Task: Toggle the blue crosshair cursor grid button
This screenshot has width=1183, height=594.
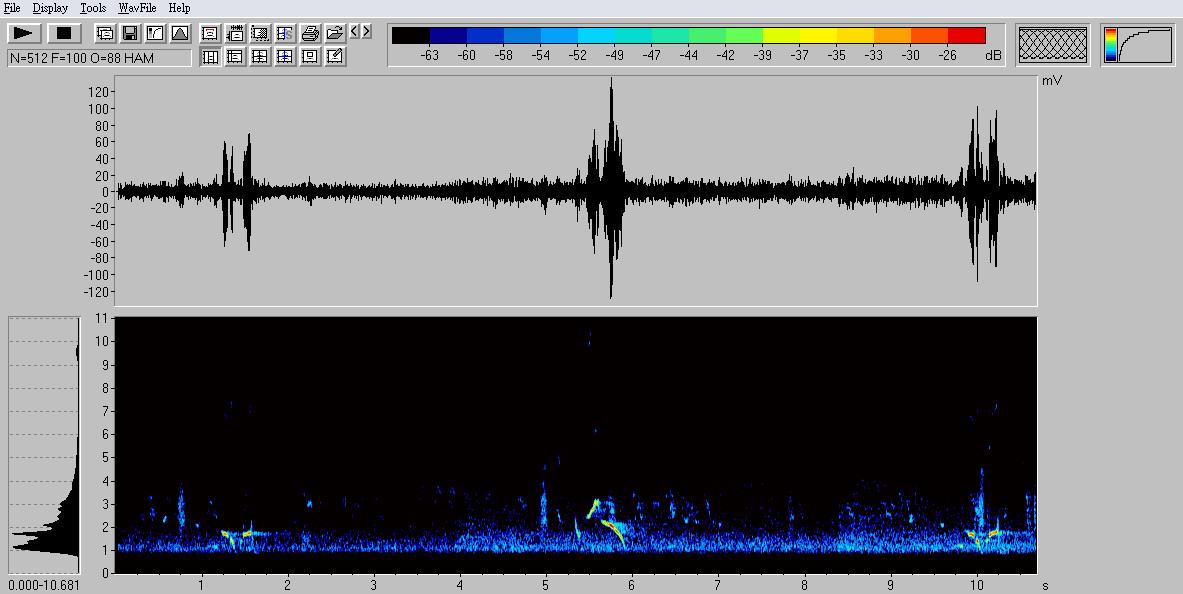Action: coord(285,57)
